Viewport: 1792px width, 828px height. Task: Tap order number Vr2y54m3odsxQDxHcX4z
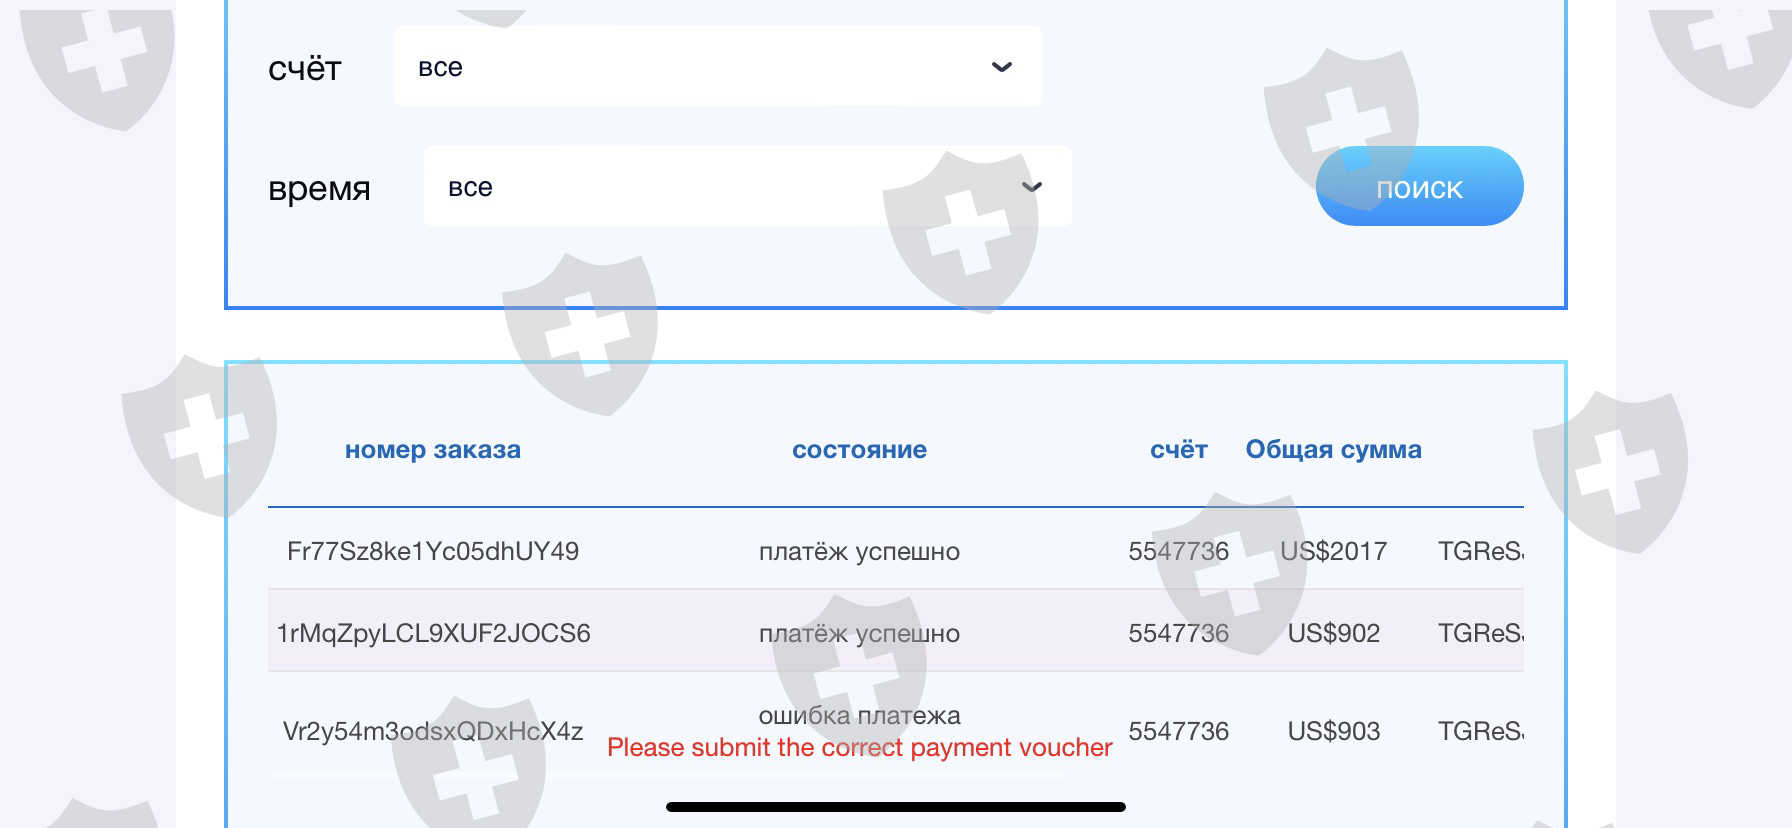tap(432, 731)
